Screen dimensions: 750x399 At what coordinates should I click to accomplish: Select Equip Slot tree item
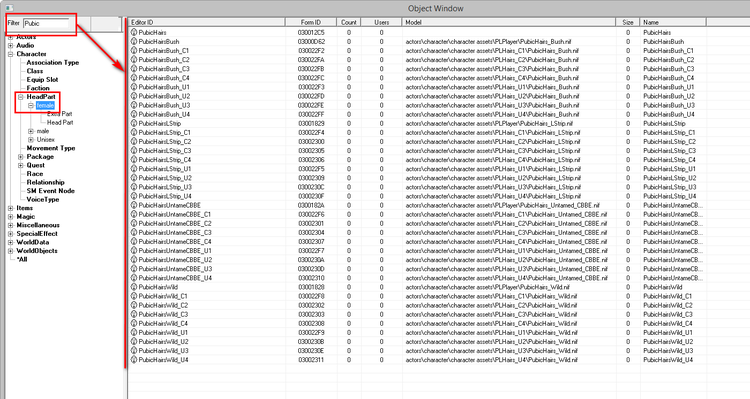pos(42,79)
